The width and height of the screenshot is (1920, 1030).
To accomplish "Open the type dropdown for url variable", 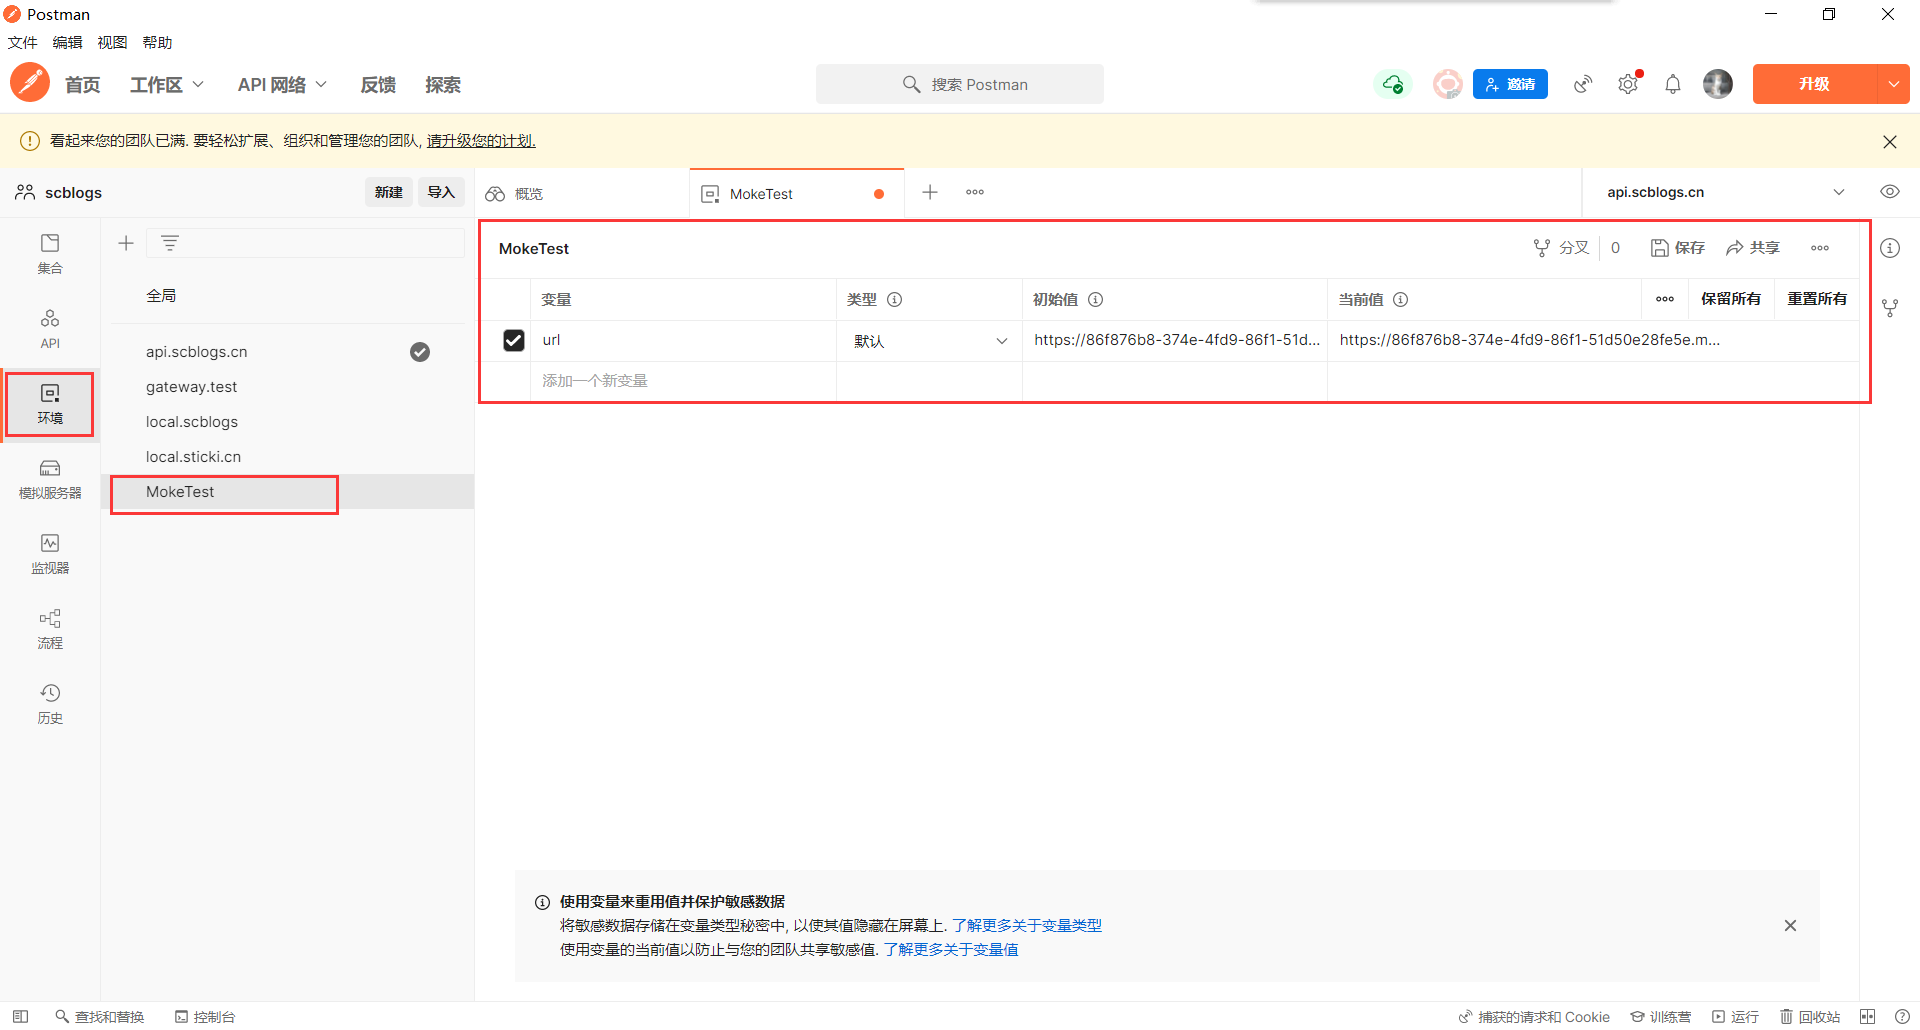I will coord(930,341).
